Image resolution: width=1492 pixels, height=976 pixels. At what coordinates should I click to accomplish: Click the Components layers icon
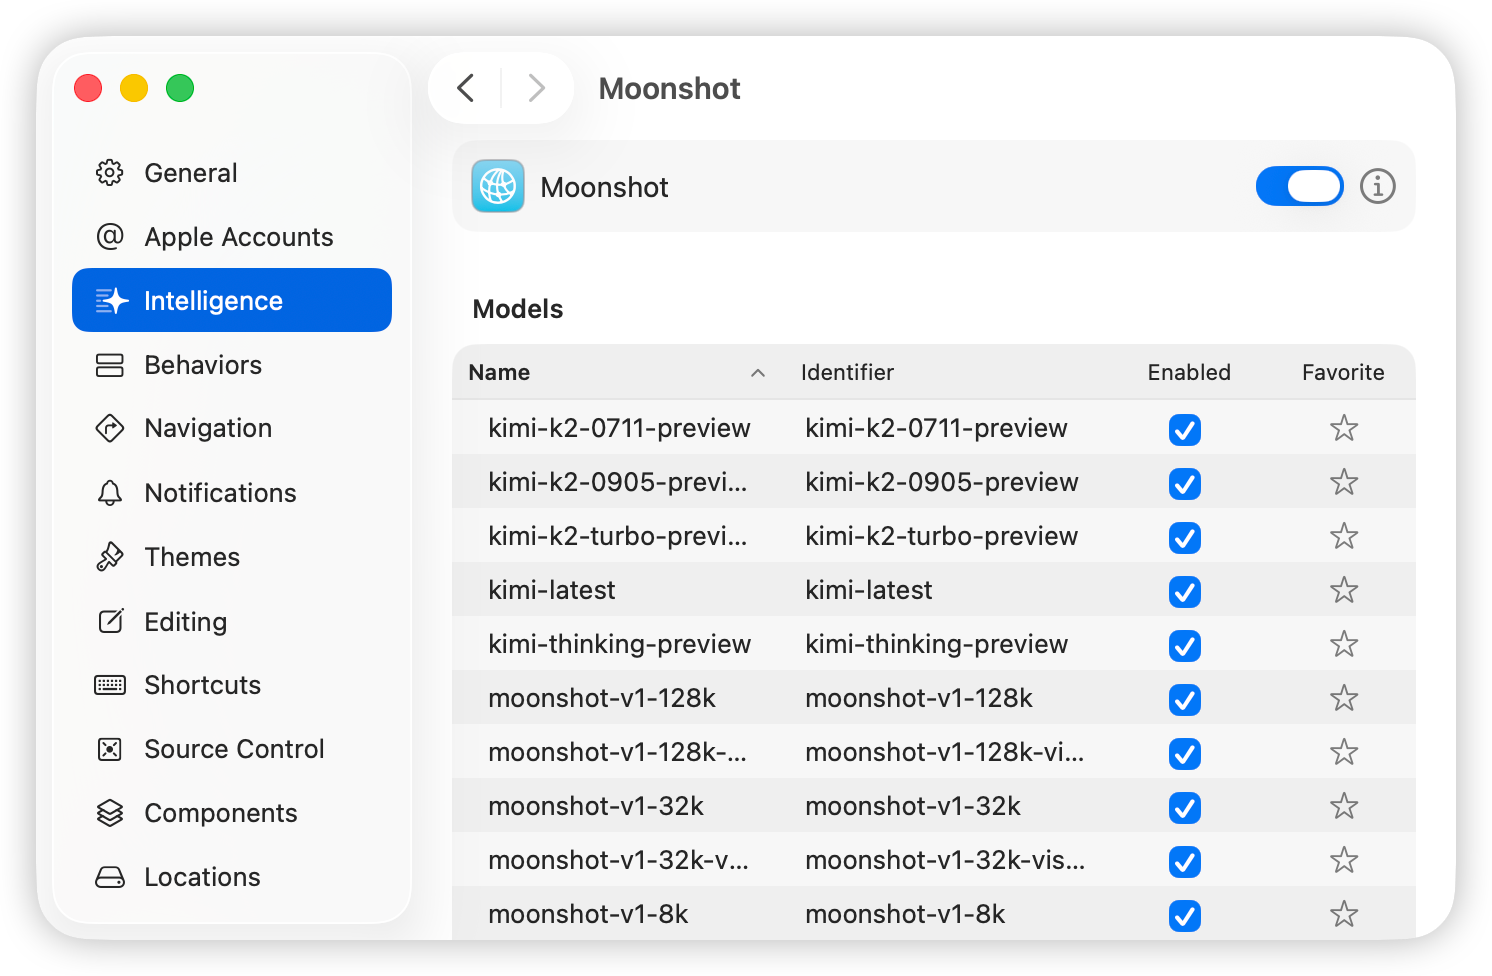109,813
